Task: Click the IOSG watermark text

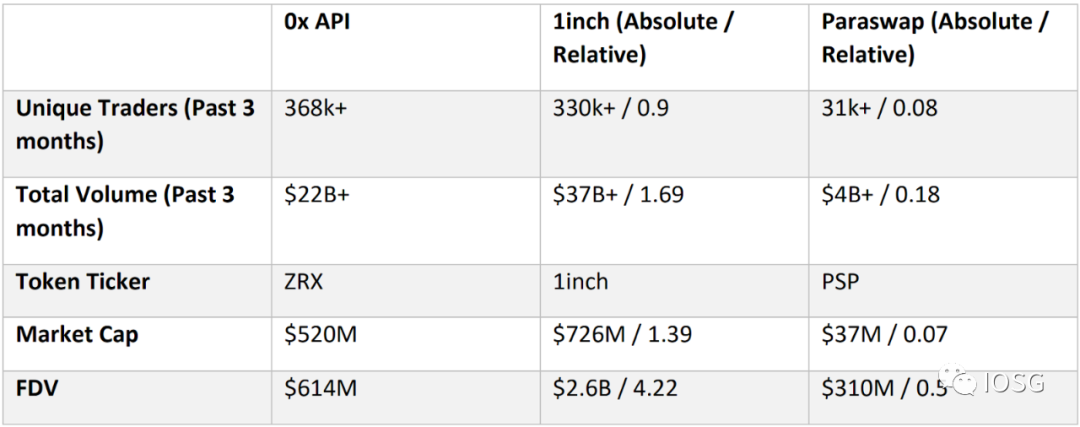Action: click(x=1014, y=382)
